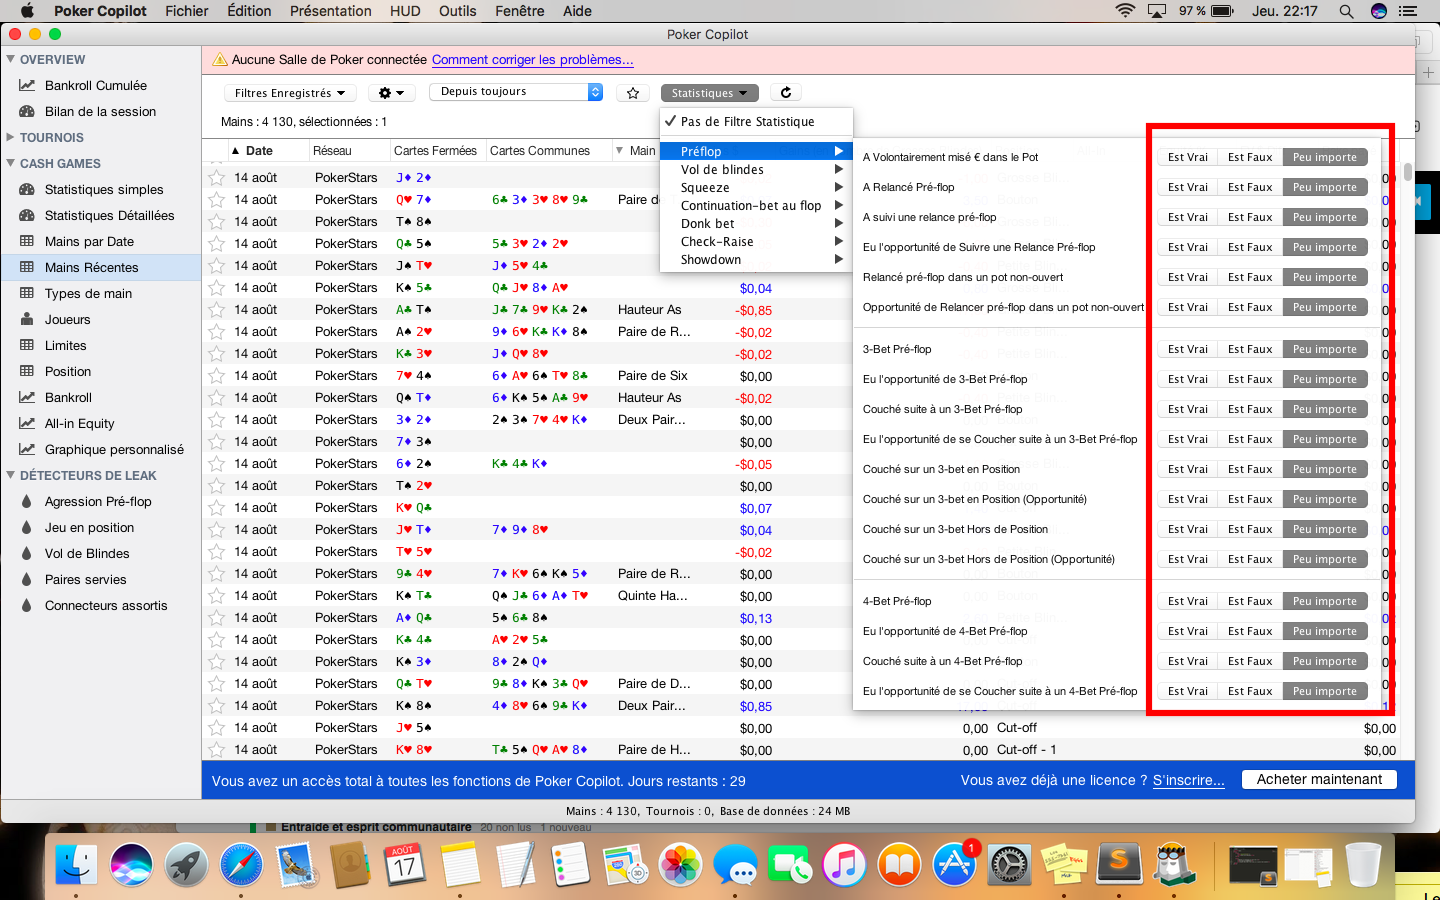Open the Vol de blindes submenu

756,170
